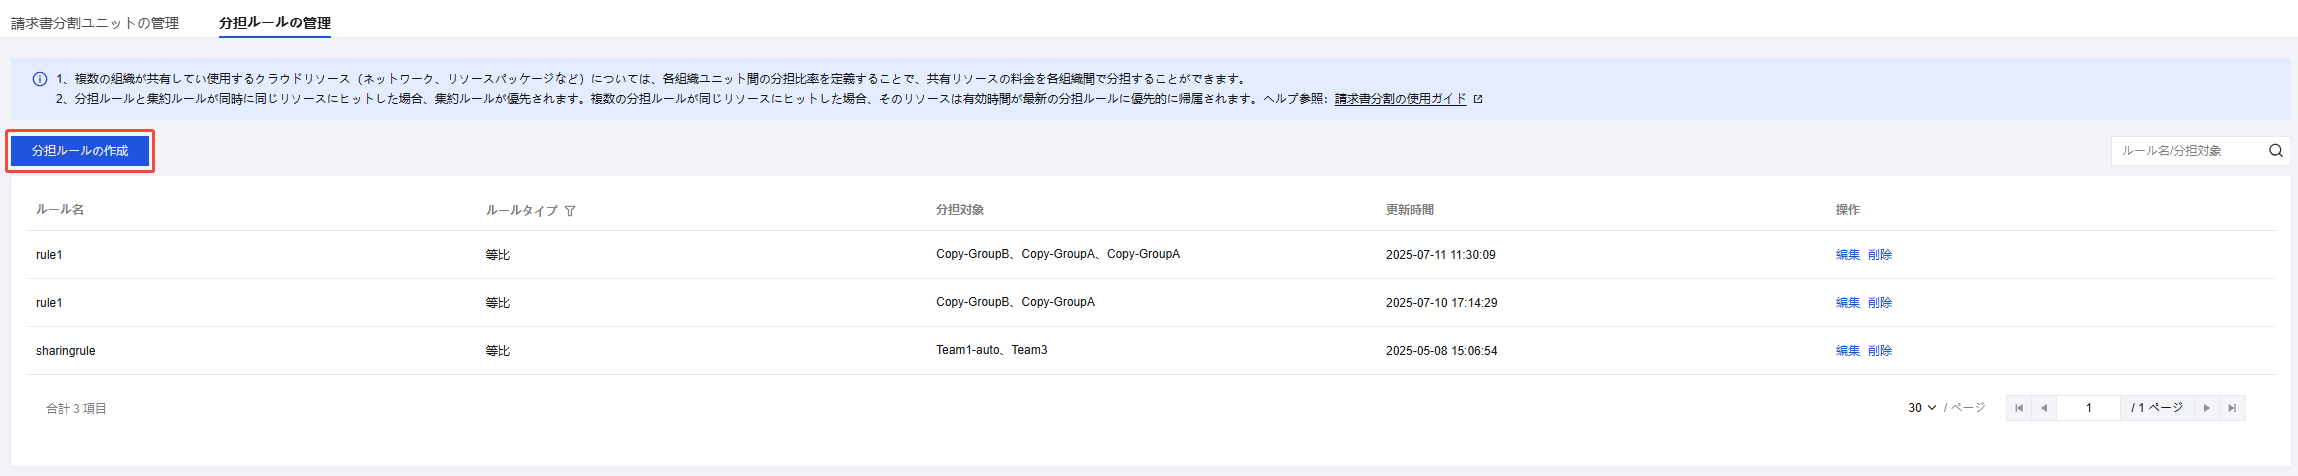Delete the first rule1 row
This screenshot has height=476, width=2298.
coord(1880,255)
